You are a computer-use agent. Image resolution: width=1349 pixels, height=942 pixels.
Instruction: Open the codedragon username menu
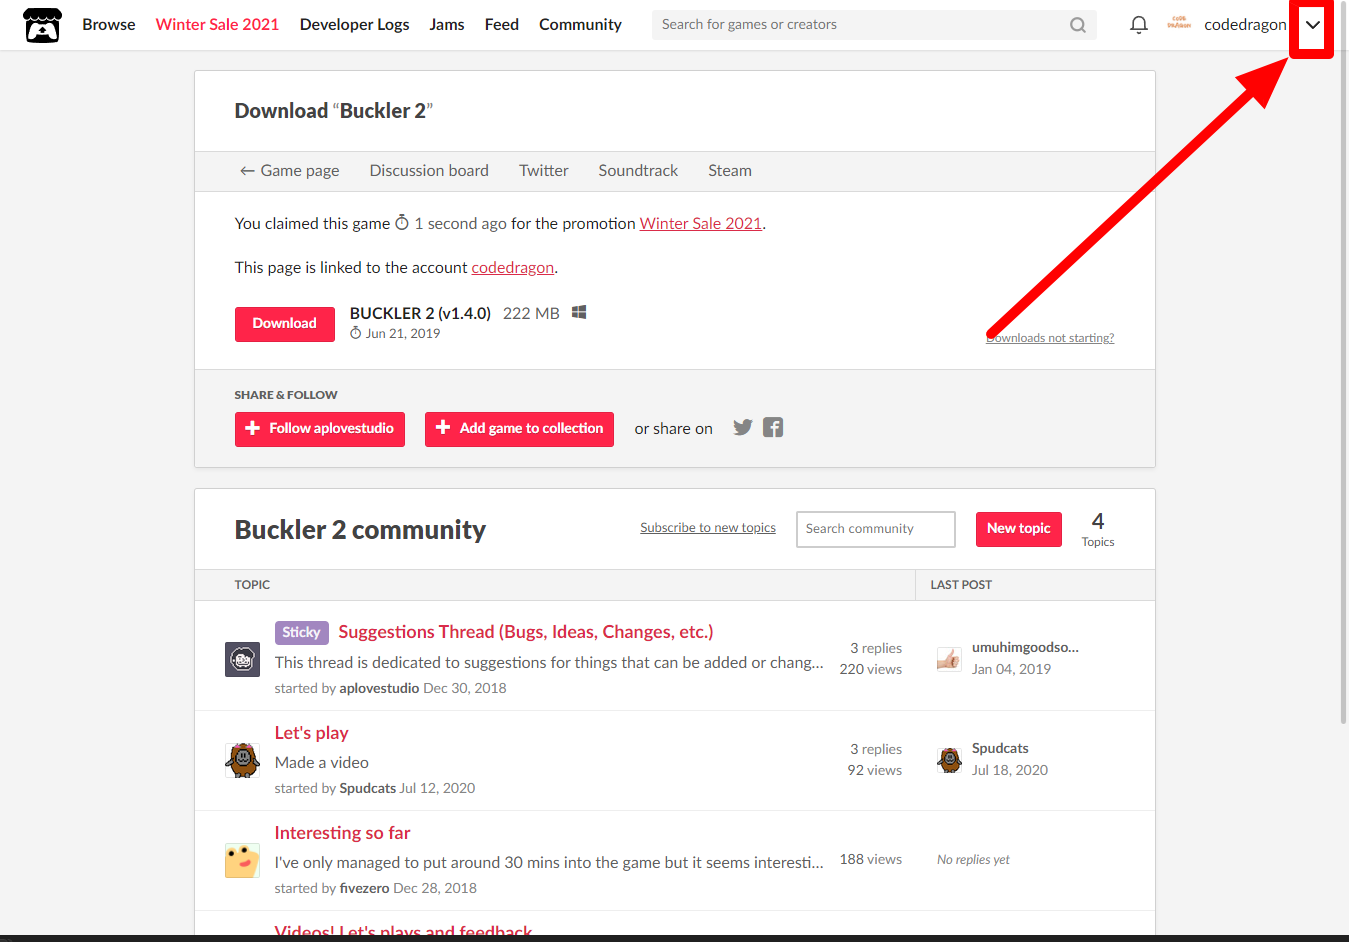pyautogui.click(x=1245, y=25)
